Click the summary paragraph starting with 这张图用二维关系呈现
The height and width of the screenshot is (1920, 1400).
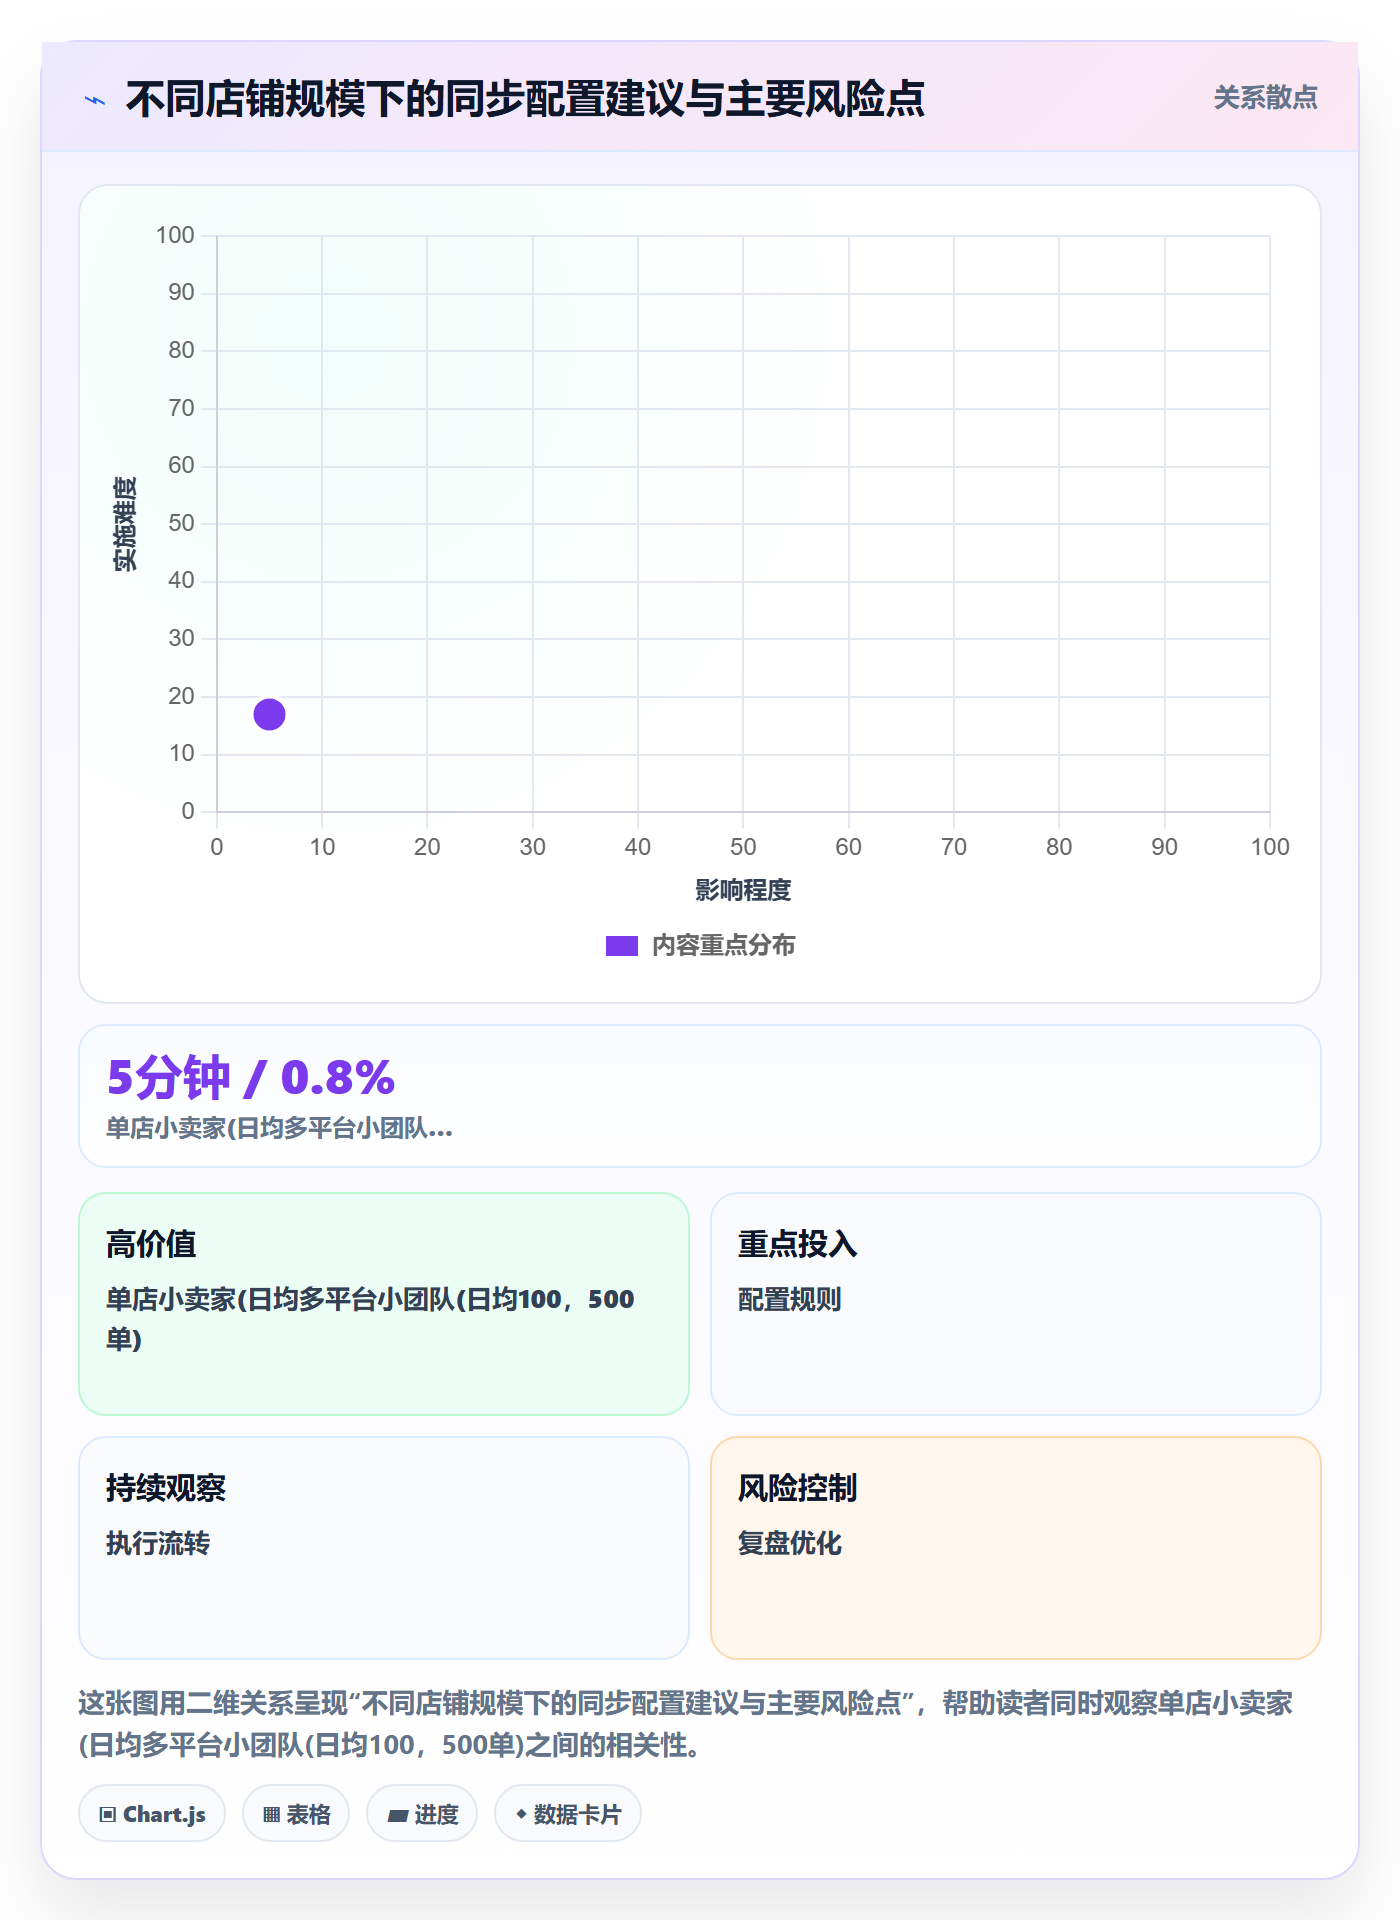click(x=686, y=1724)
